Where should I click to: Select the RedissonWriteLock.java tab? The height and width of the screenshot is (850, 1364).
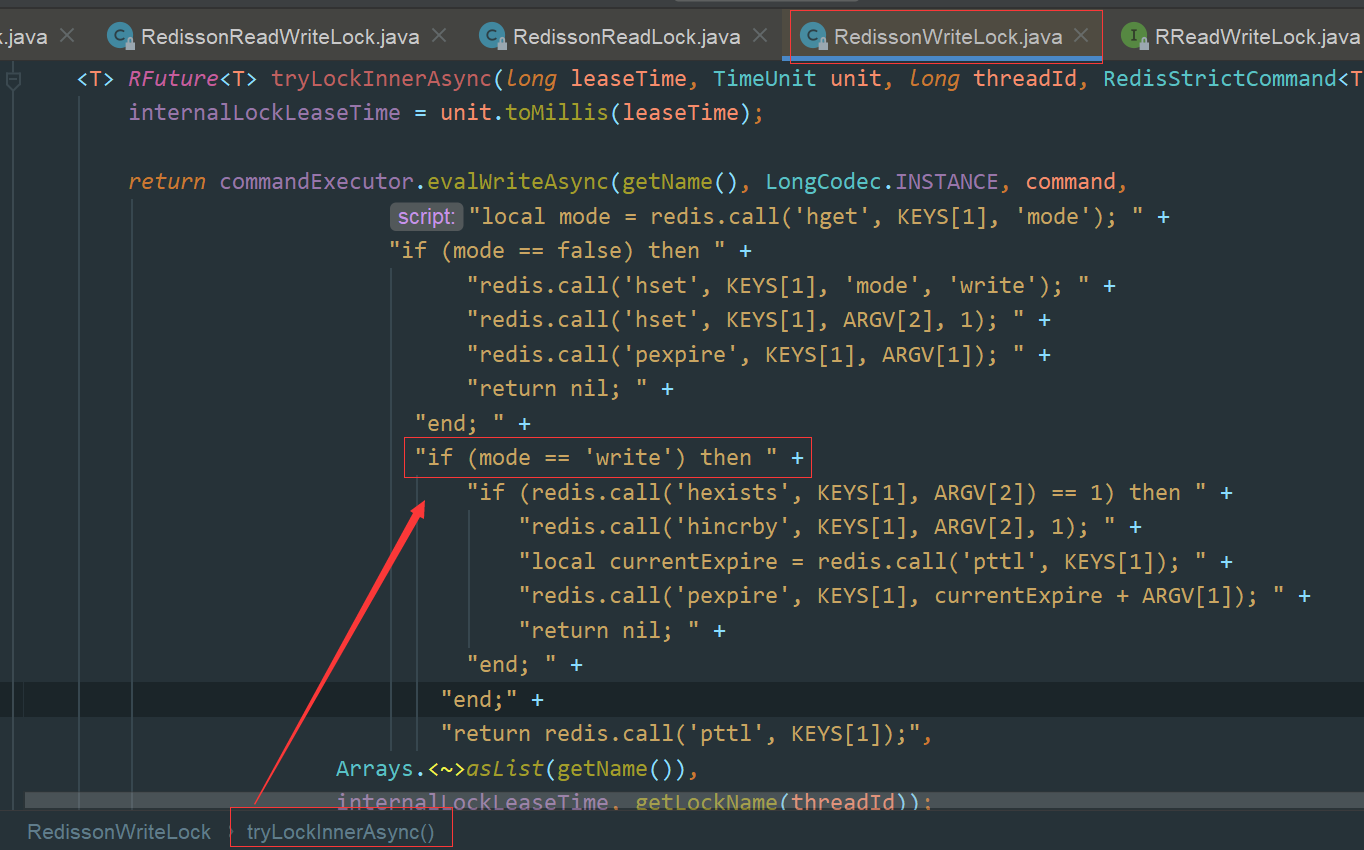948,37
